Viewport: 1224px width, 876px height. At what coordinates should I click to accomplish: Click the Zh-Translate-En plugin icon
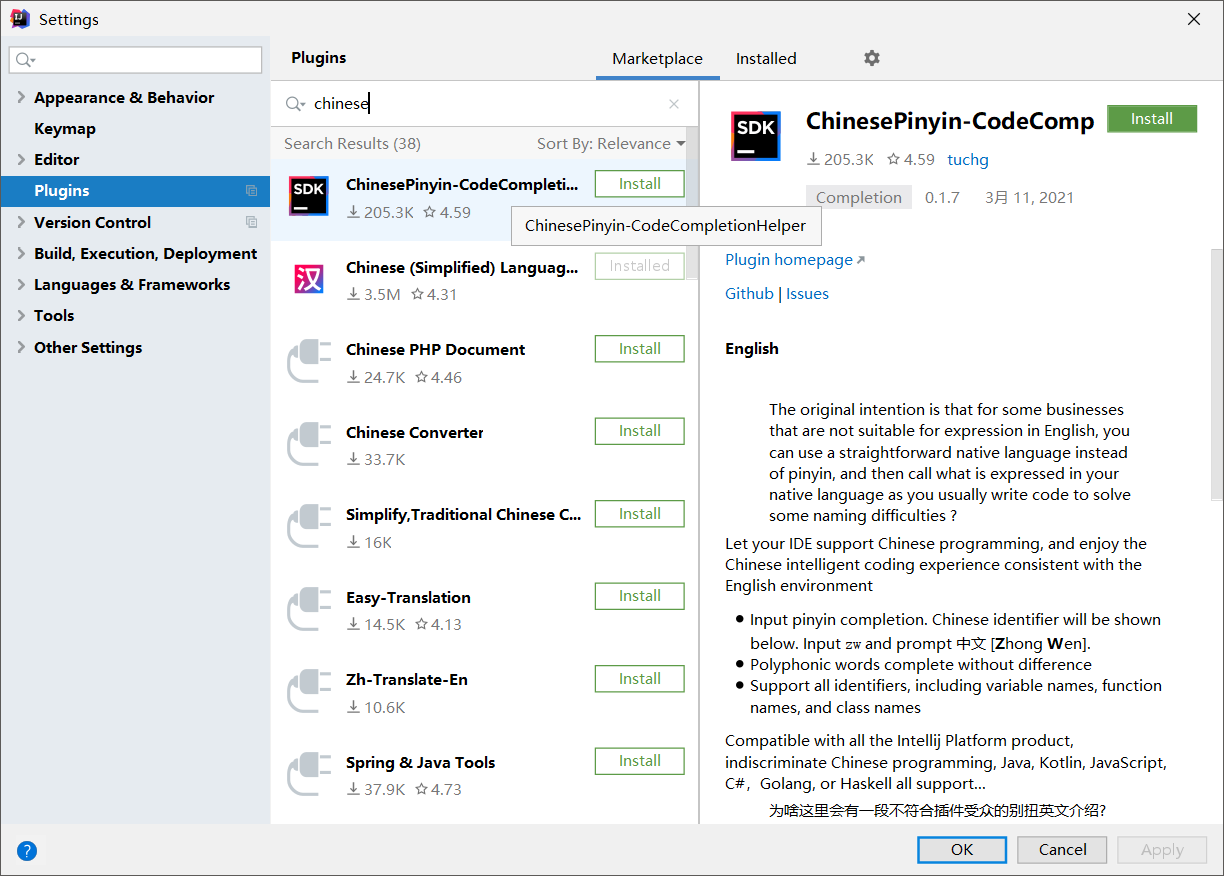tap(309, 691)
